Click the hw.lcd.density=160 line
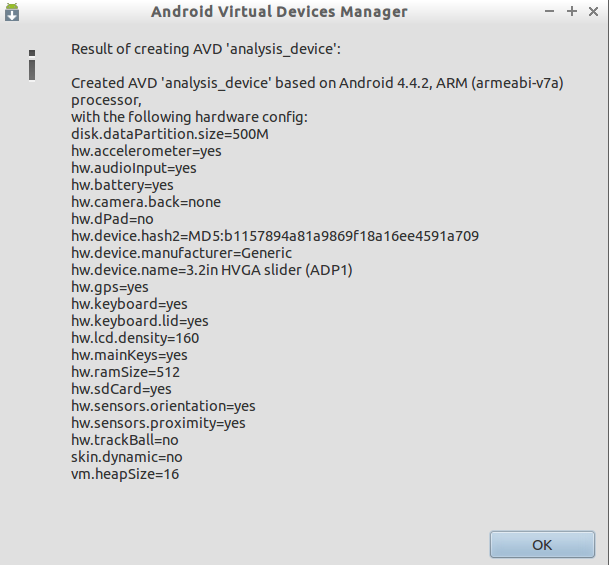 [x=135, y=338]
